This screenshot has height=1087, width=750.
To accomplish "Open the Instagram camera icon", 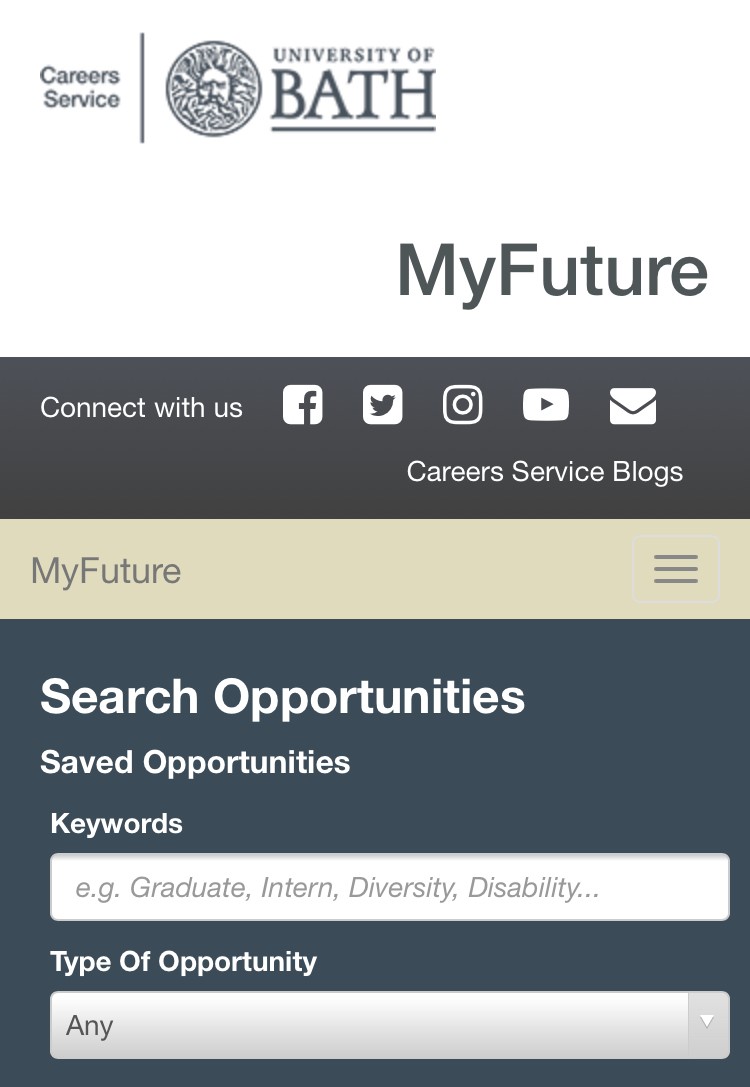I will pos(462,405).
